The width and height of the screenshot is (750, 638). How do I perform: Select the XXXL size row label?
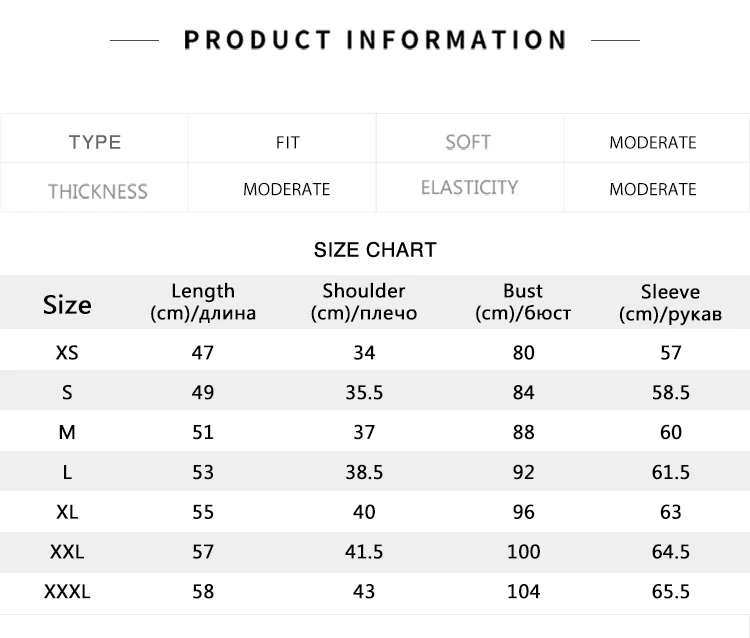tap(67, 592)
